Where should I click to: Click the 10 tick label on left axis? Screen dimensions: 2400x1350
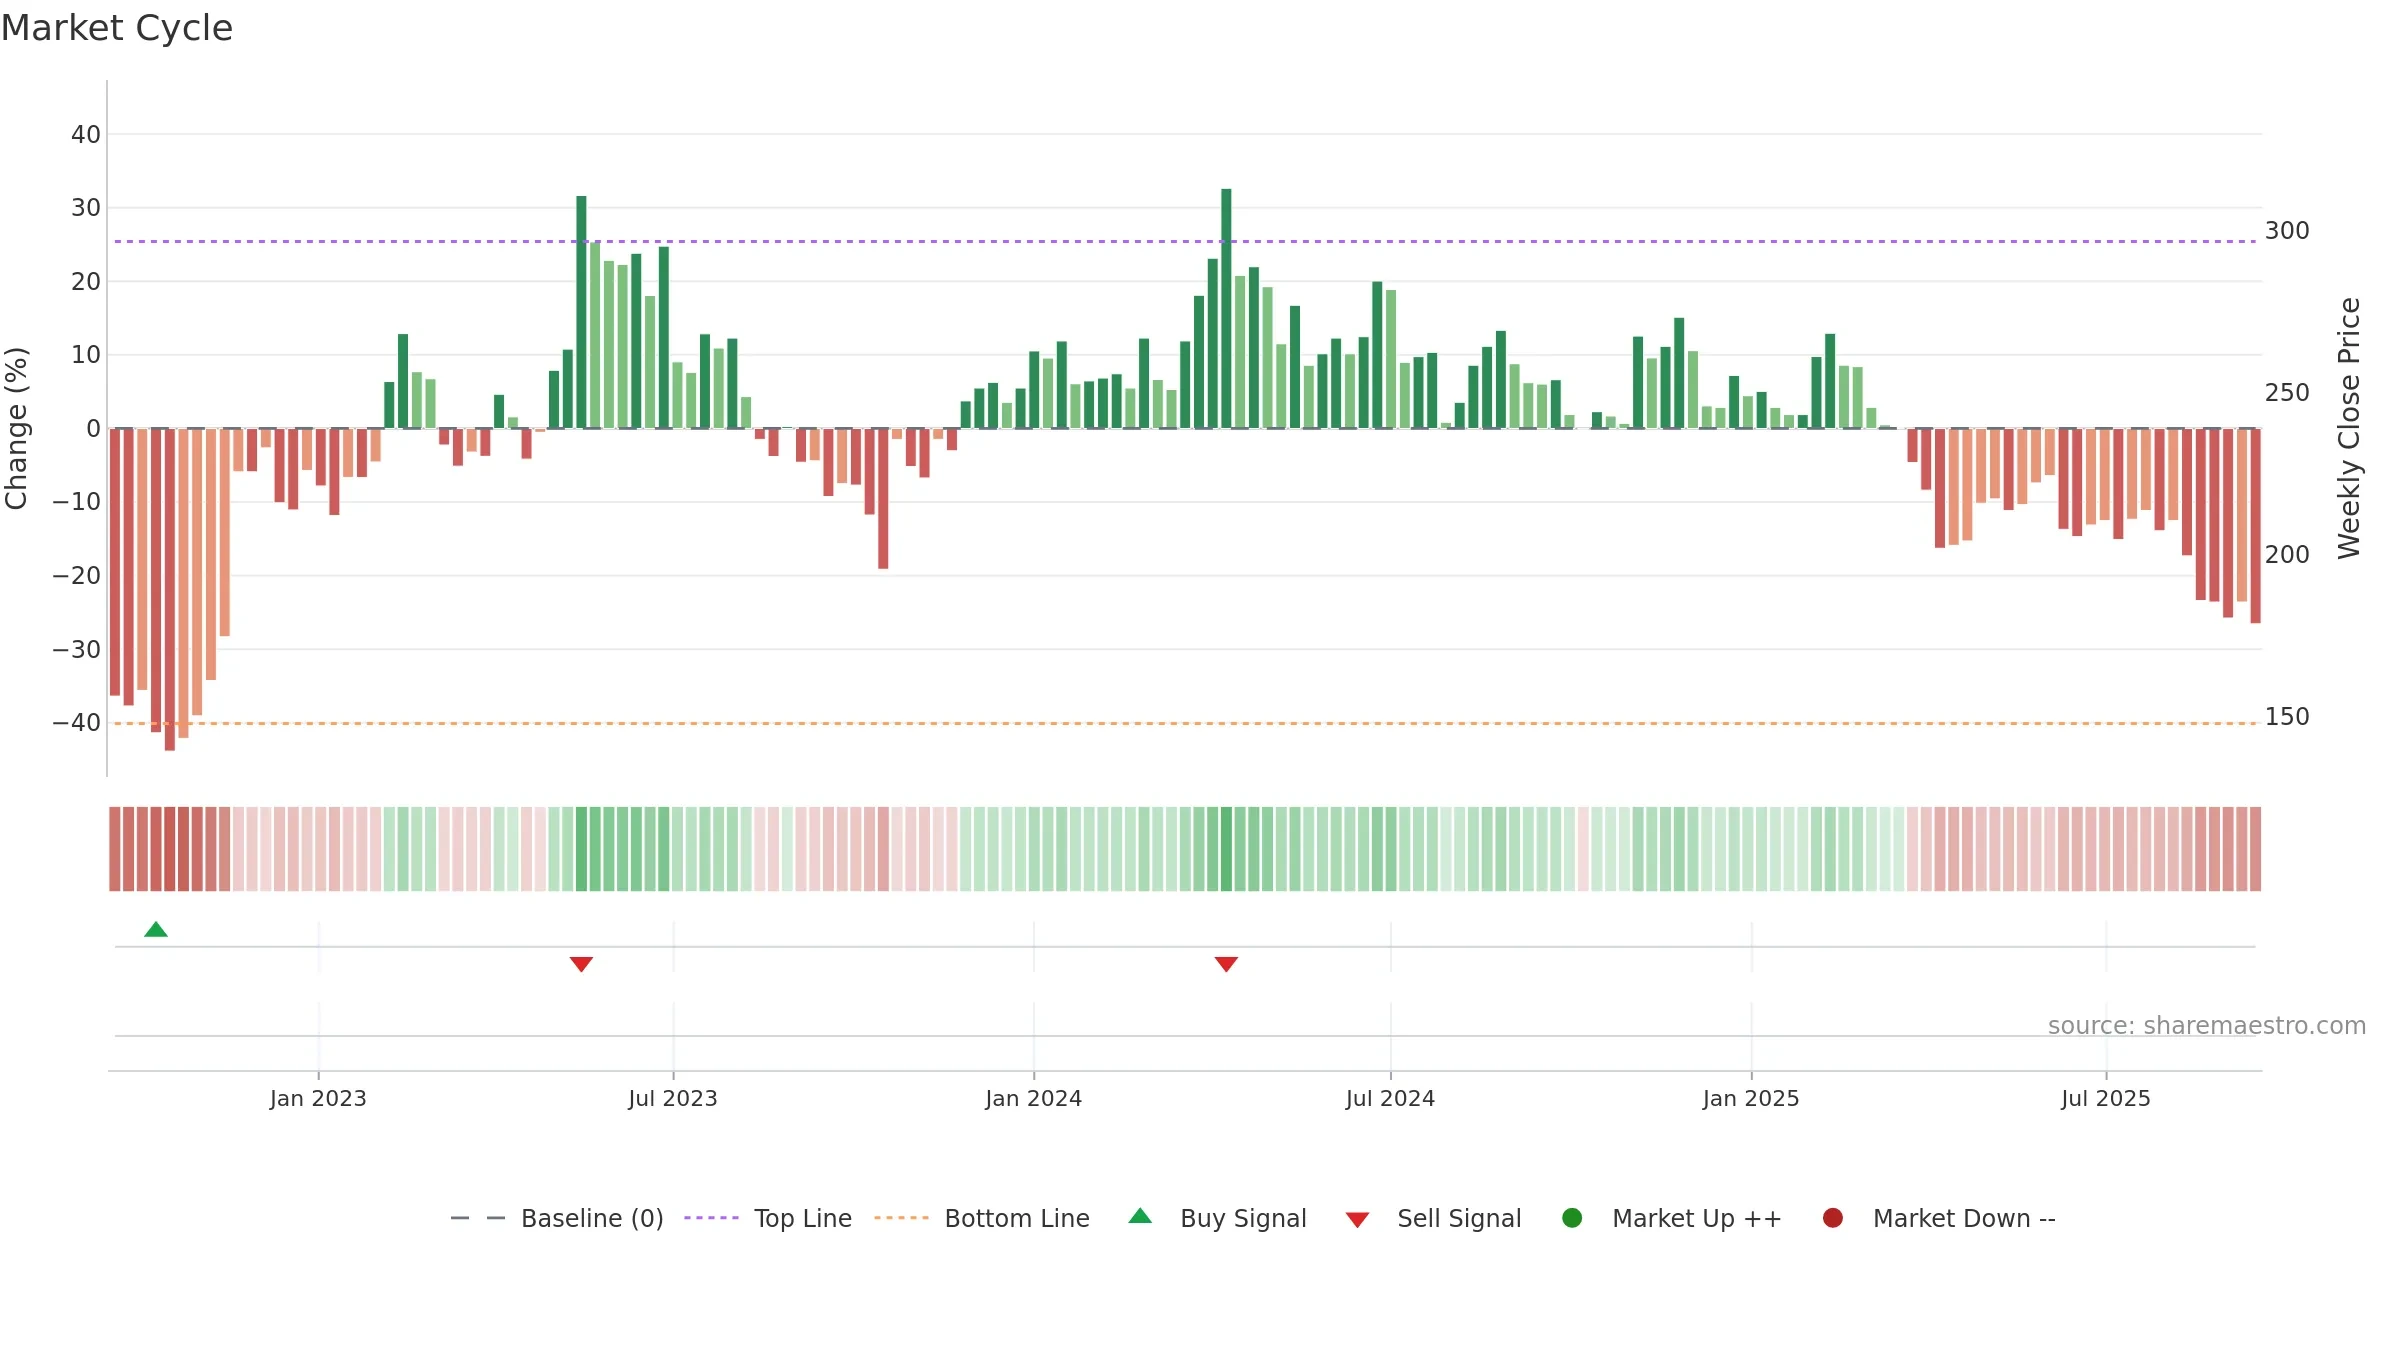click(86, 355)
